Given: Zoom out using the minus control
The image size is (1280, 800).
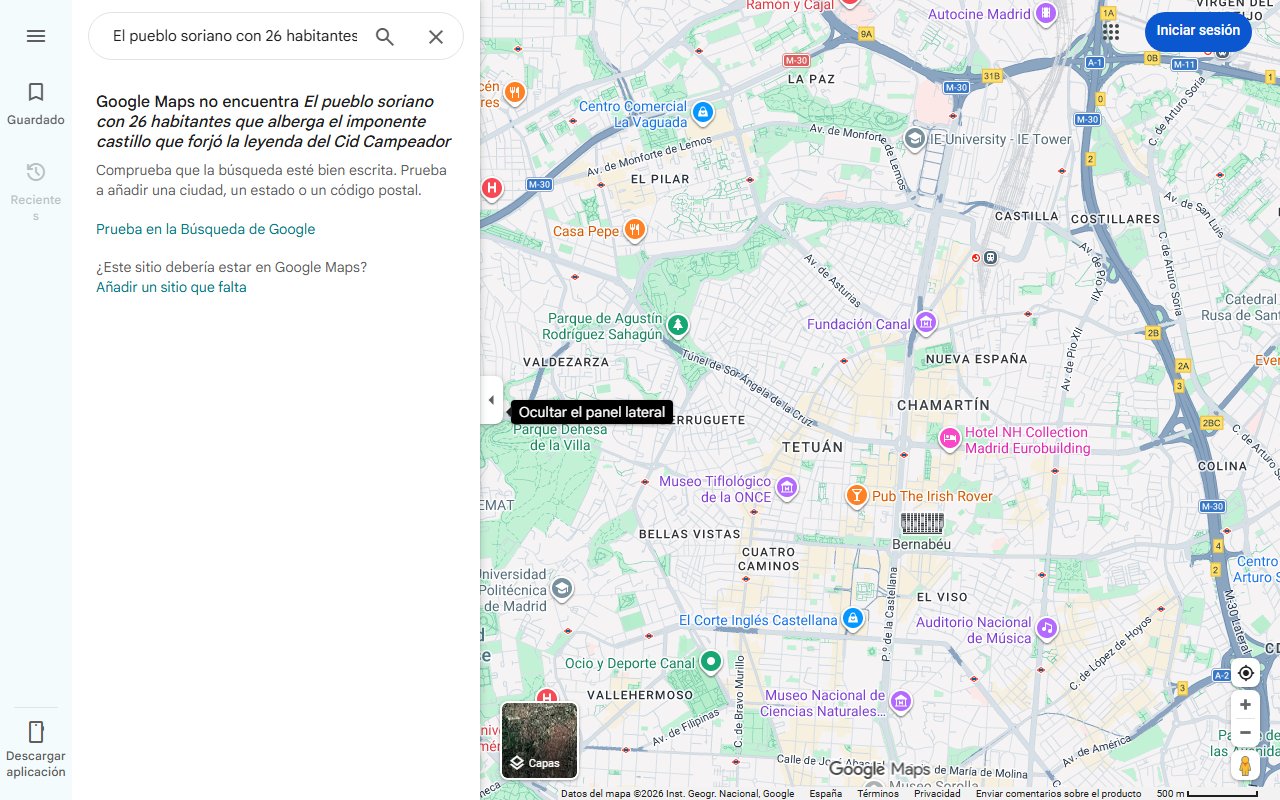Looking at the screenshot, I should (x=1245, y=732).
